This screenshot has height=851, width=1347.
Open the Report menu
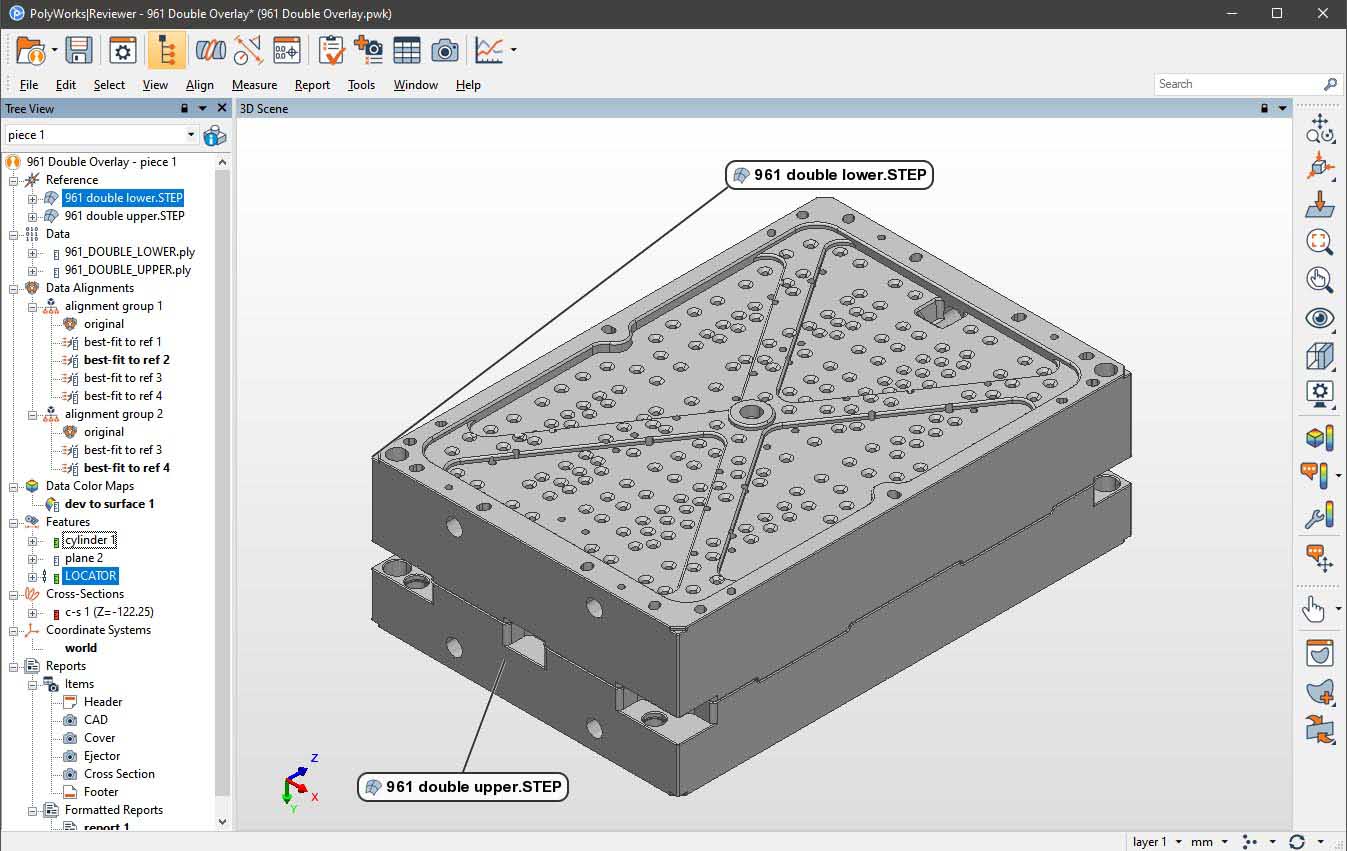point(312,85)
